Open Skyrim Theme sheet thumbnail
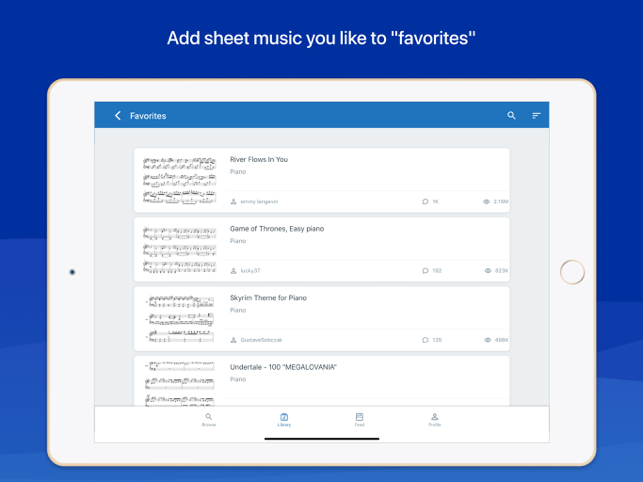This screenshot has width=643, height=482. (179, 319)
